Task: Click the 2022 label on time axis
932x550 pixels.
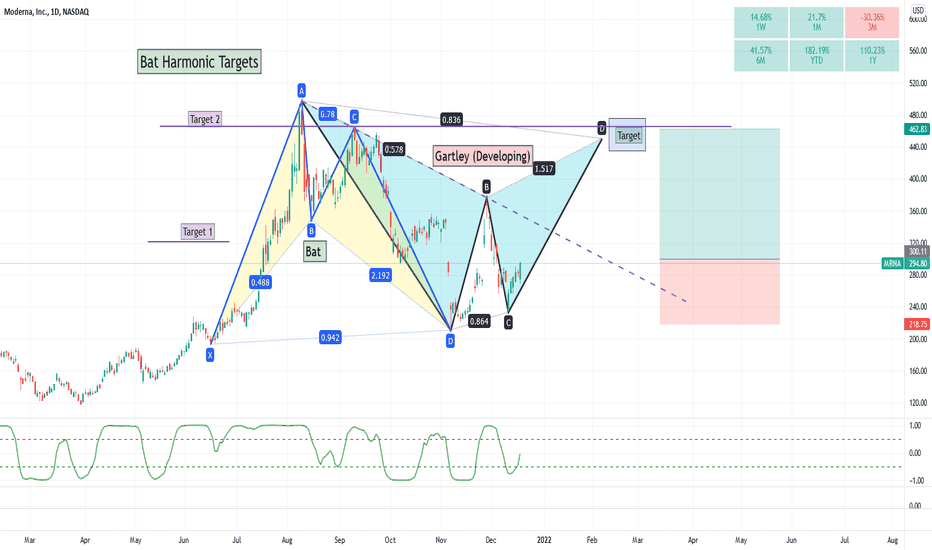Action: [544, 540]
